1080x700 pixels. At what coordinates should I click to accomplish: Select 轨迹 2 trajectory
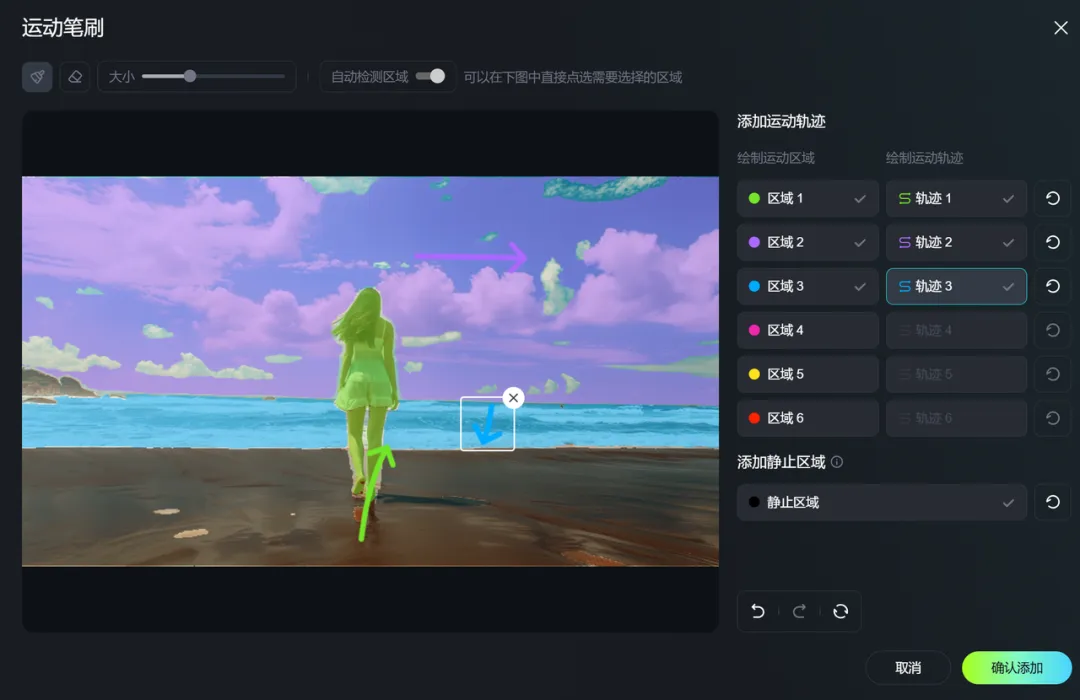coord(956,243)
